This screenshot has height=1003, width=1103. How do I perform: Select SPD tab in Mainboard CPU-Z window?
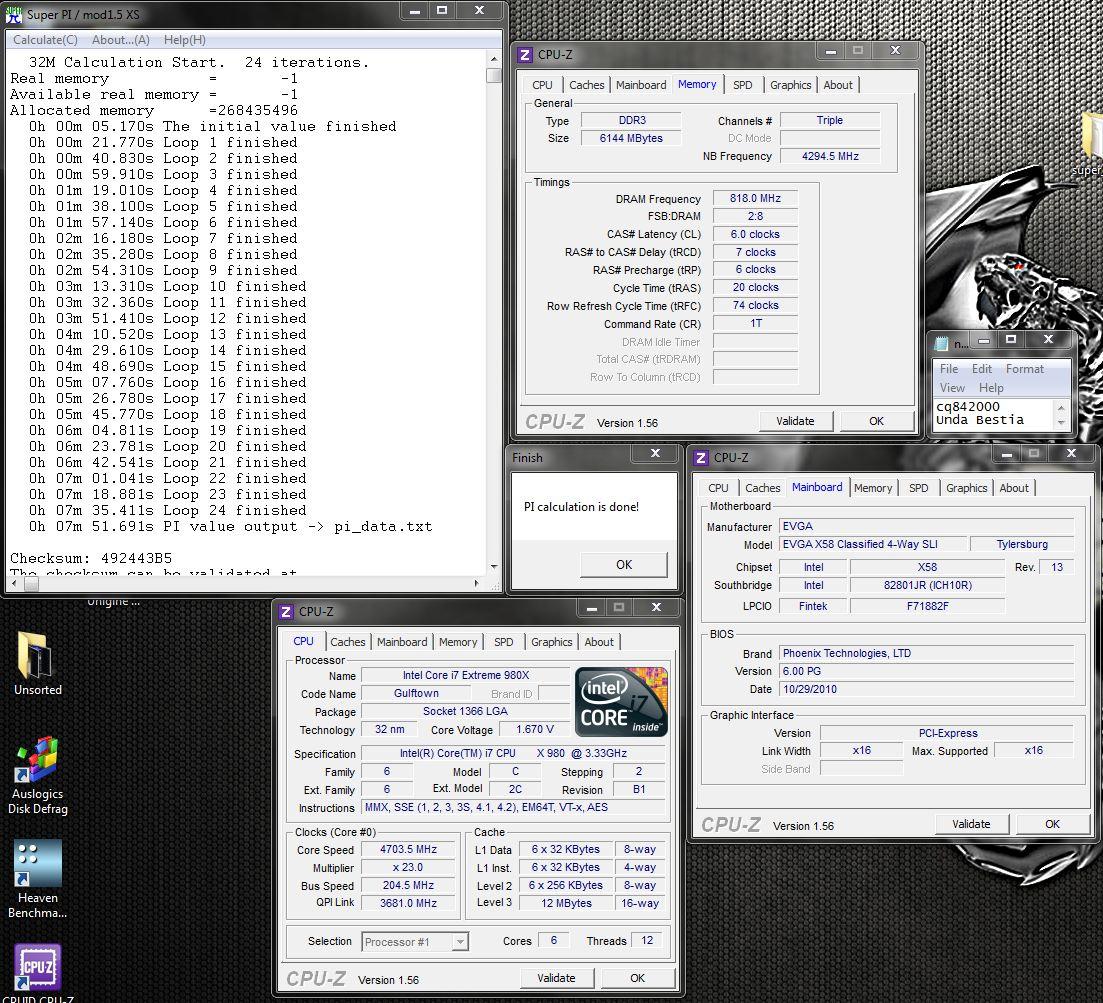(x=918, y=488)
